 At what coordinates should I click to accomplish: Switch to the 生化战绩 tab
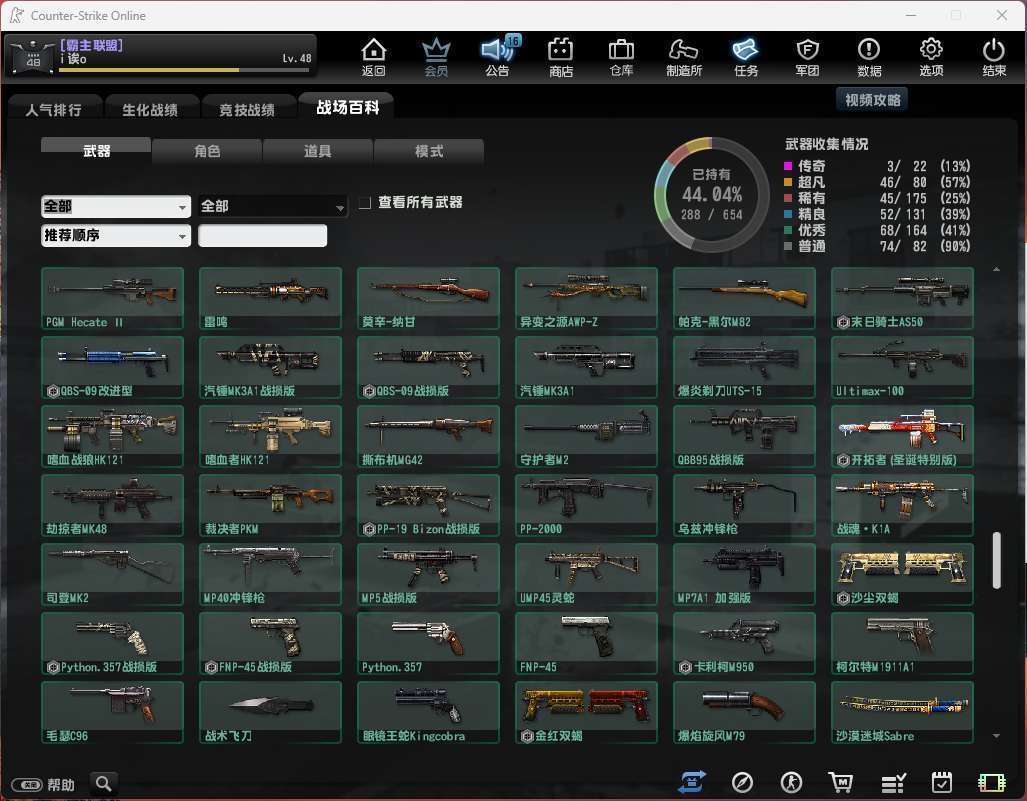151,110
